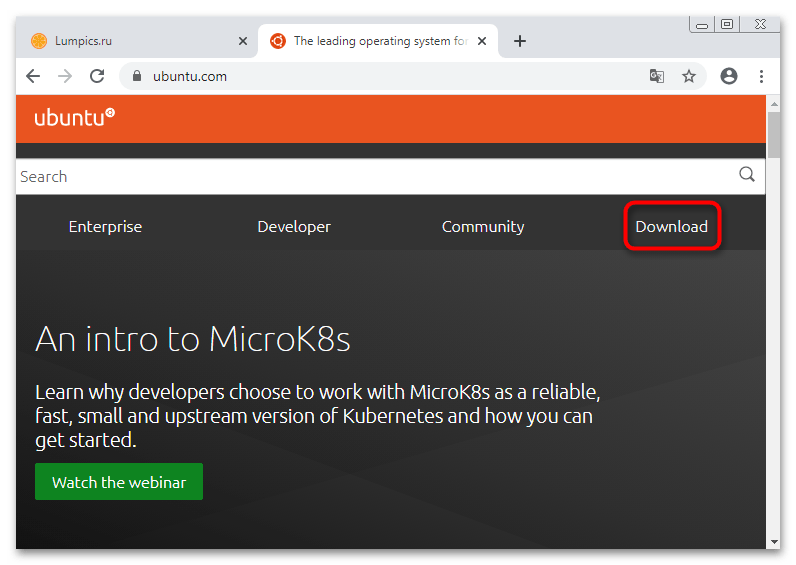
Task: Click the Ubuntu favicon on the active tab
Action: click(x=278, y=41)
